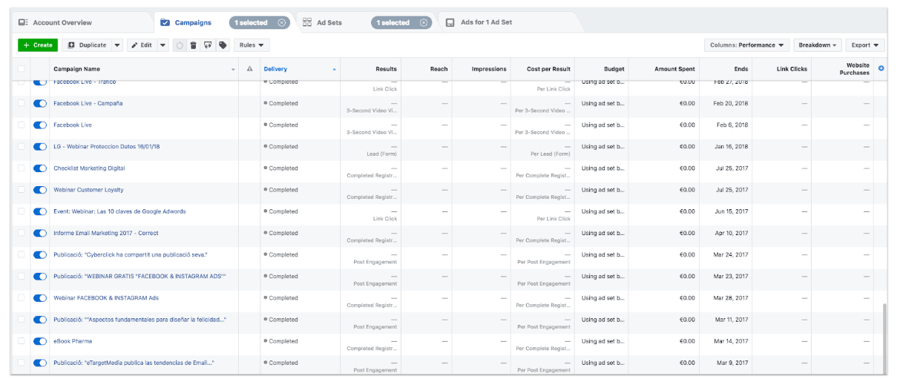This screenshot has height=382, width=900.
Task: Toggle the Webinar Customer Loyalty switch
Action: 40,190
